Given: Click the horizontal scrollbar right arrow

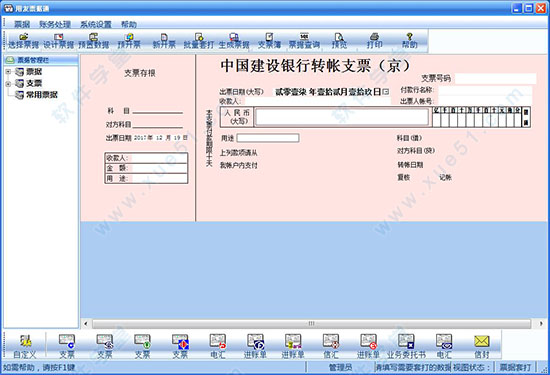Looking at the screenshot, I should point(541,323).
